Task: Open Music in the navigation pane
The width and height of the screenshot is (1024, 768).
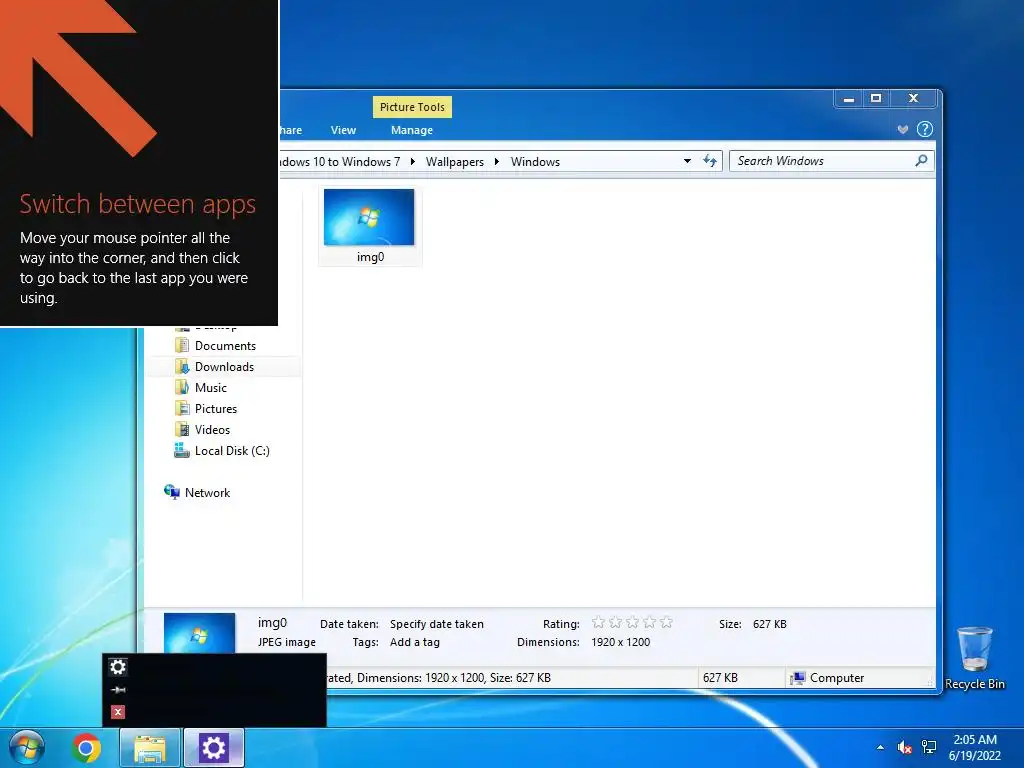Action: coord(210,387)
